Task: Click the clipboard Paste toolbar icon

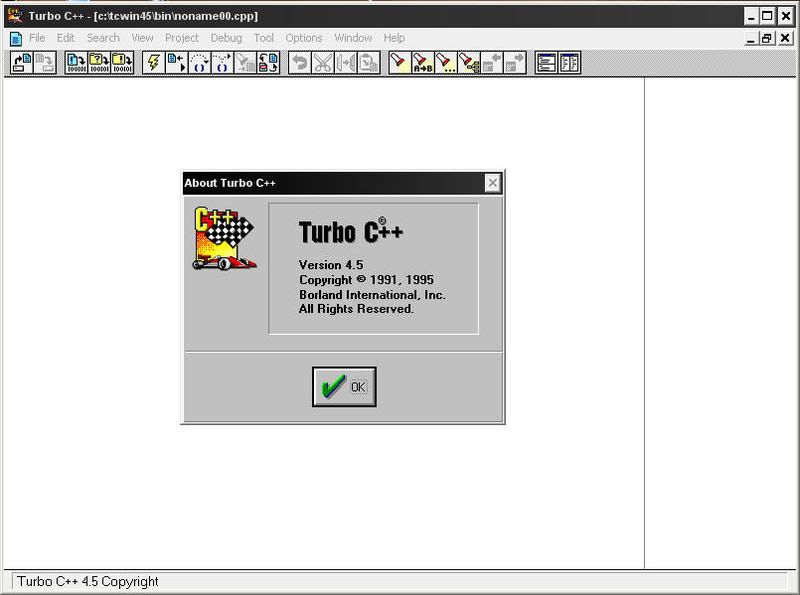Action: tap(370, 63)
